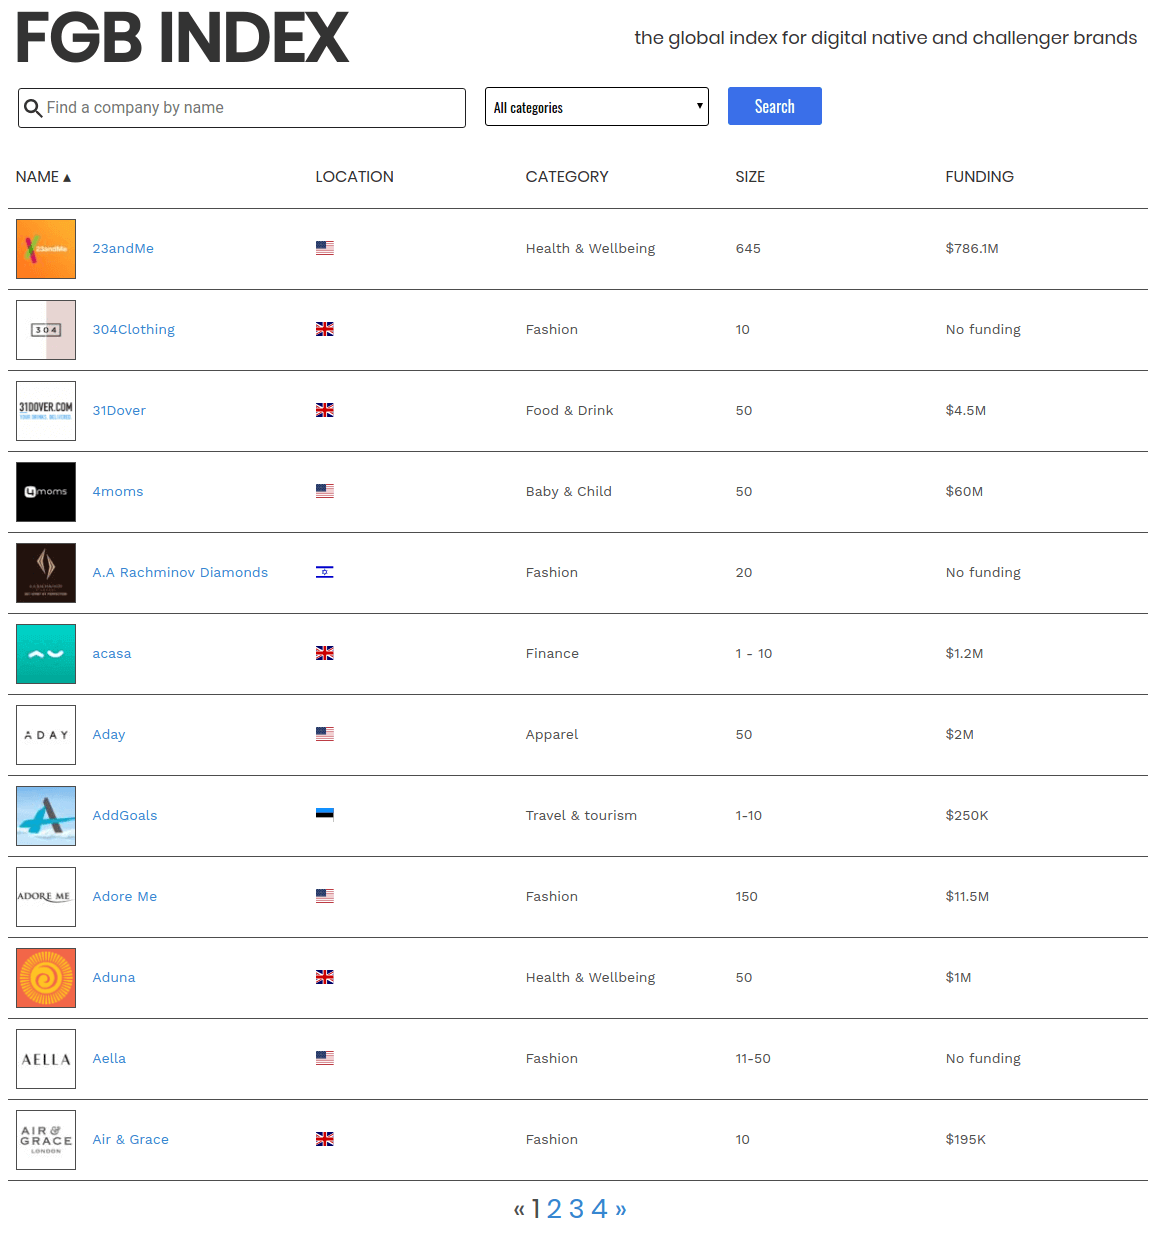
Task: Click the Israel flag for A.A Rachminov Diamonds
Action: 325,572
